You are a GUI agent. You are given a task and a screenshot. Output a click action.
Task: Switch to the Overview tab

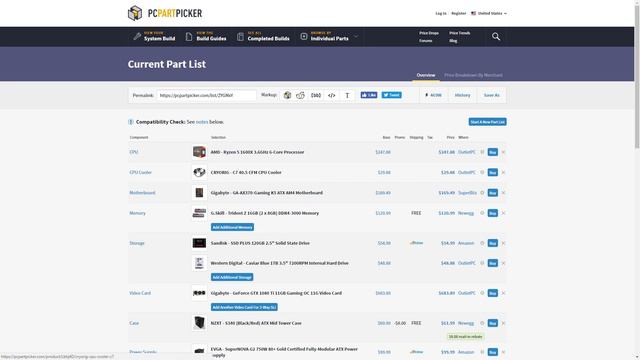click(426, 75)
